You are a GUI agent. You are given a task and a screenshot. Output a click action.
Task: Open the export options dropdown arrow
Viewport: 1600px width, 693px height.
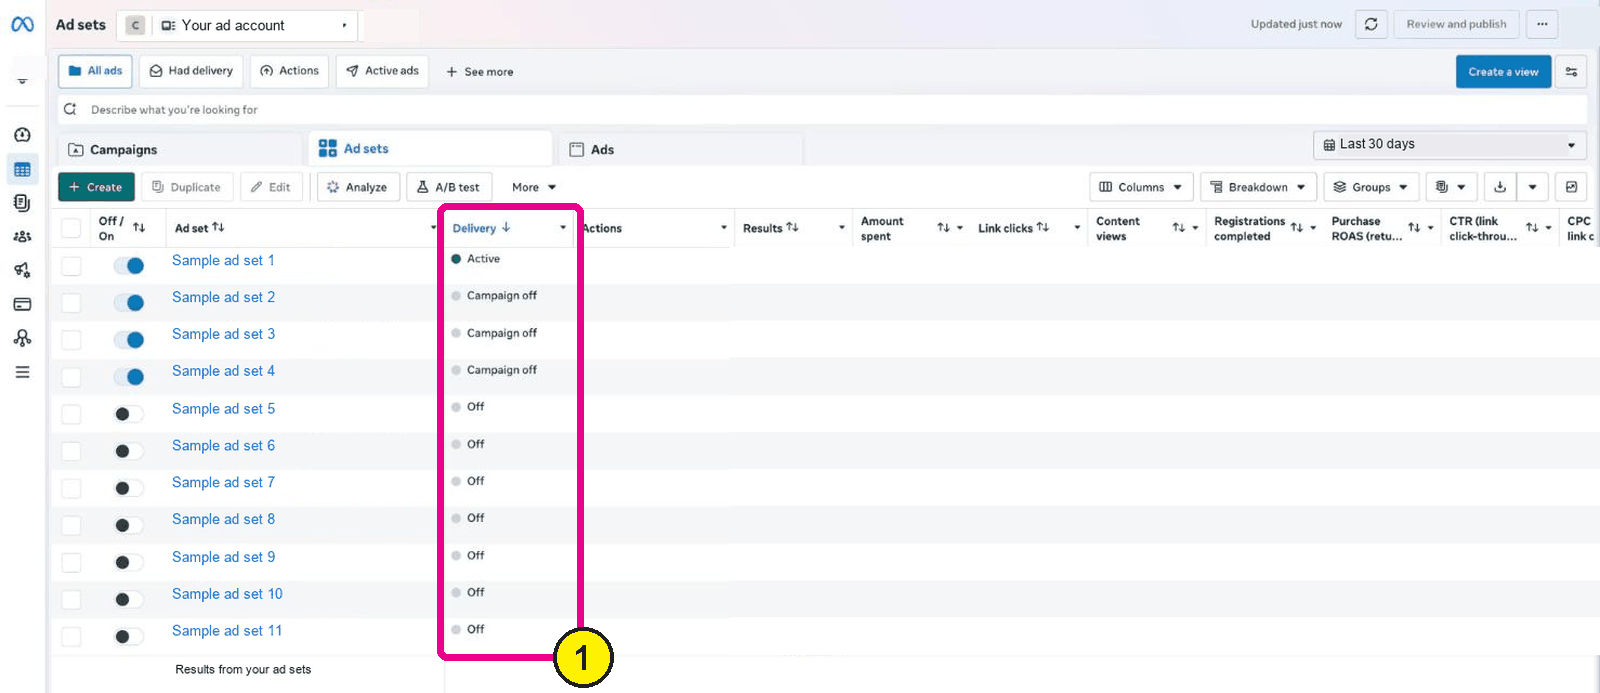pos(1532,187)
